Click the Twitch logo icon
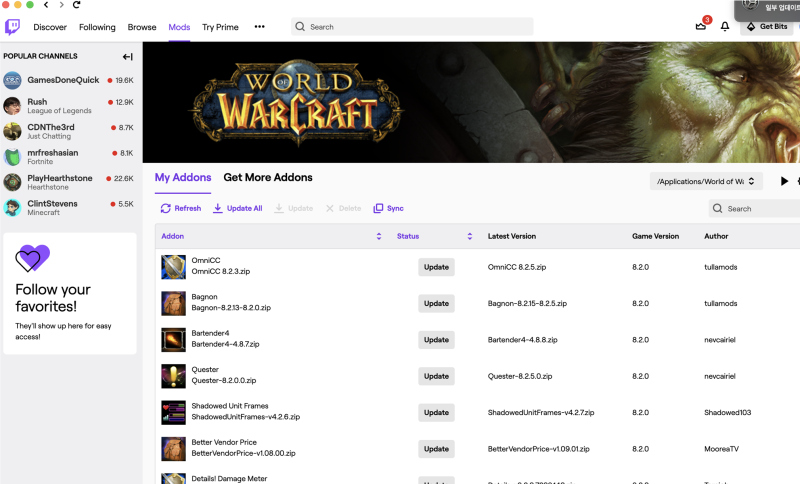Screen dimensions: 800x484 coord(12,27)
